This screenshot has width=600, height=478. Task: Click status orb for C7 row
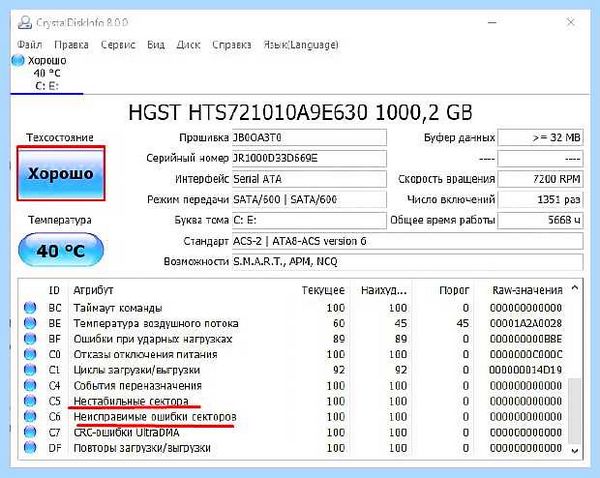click(x=30, y=432)
